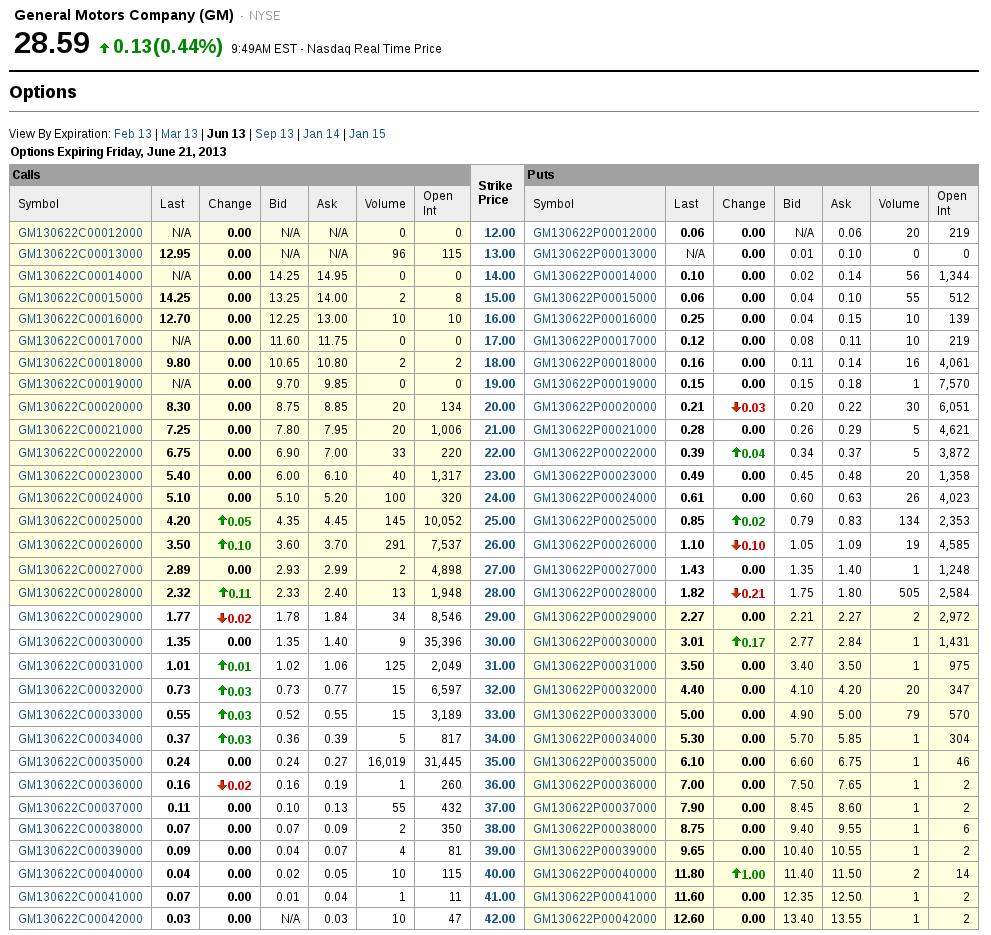Viewport: 991px width, 935px height.
Task: Click the up arrow in 30.00 put change
Action: 736,642
